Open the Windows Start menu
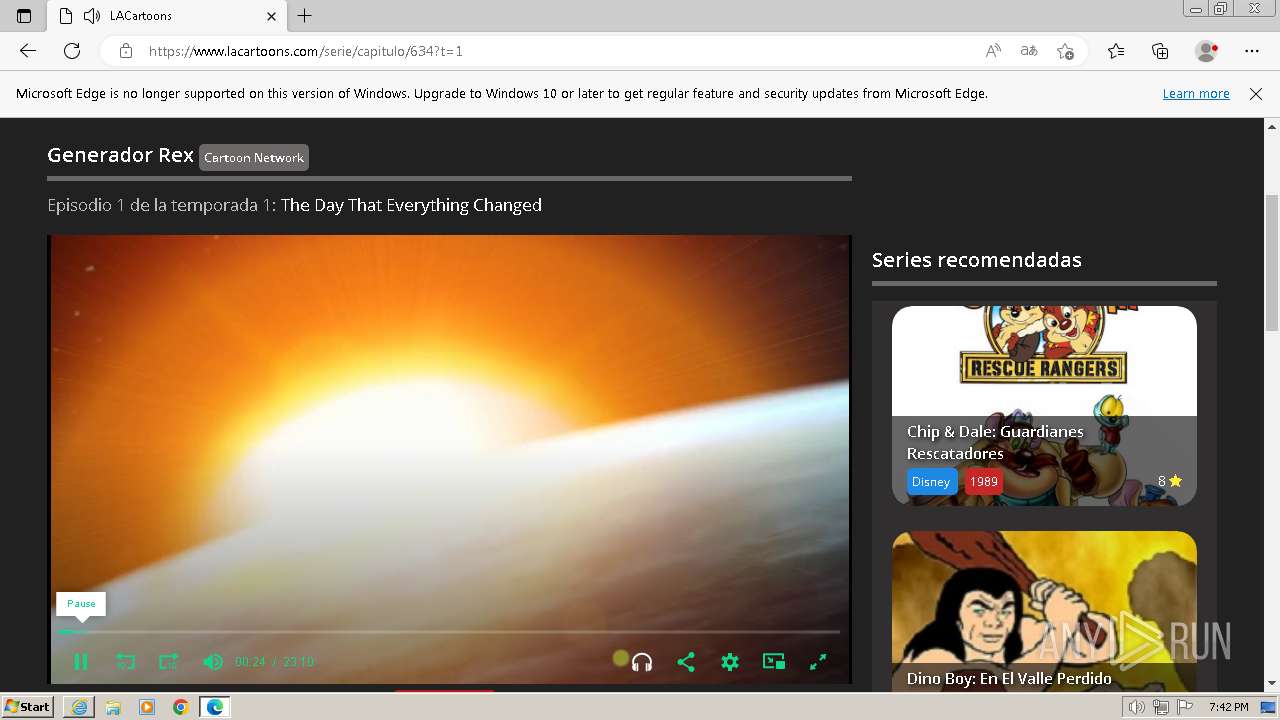 (x=28, y=707)
